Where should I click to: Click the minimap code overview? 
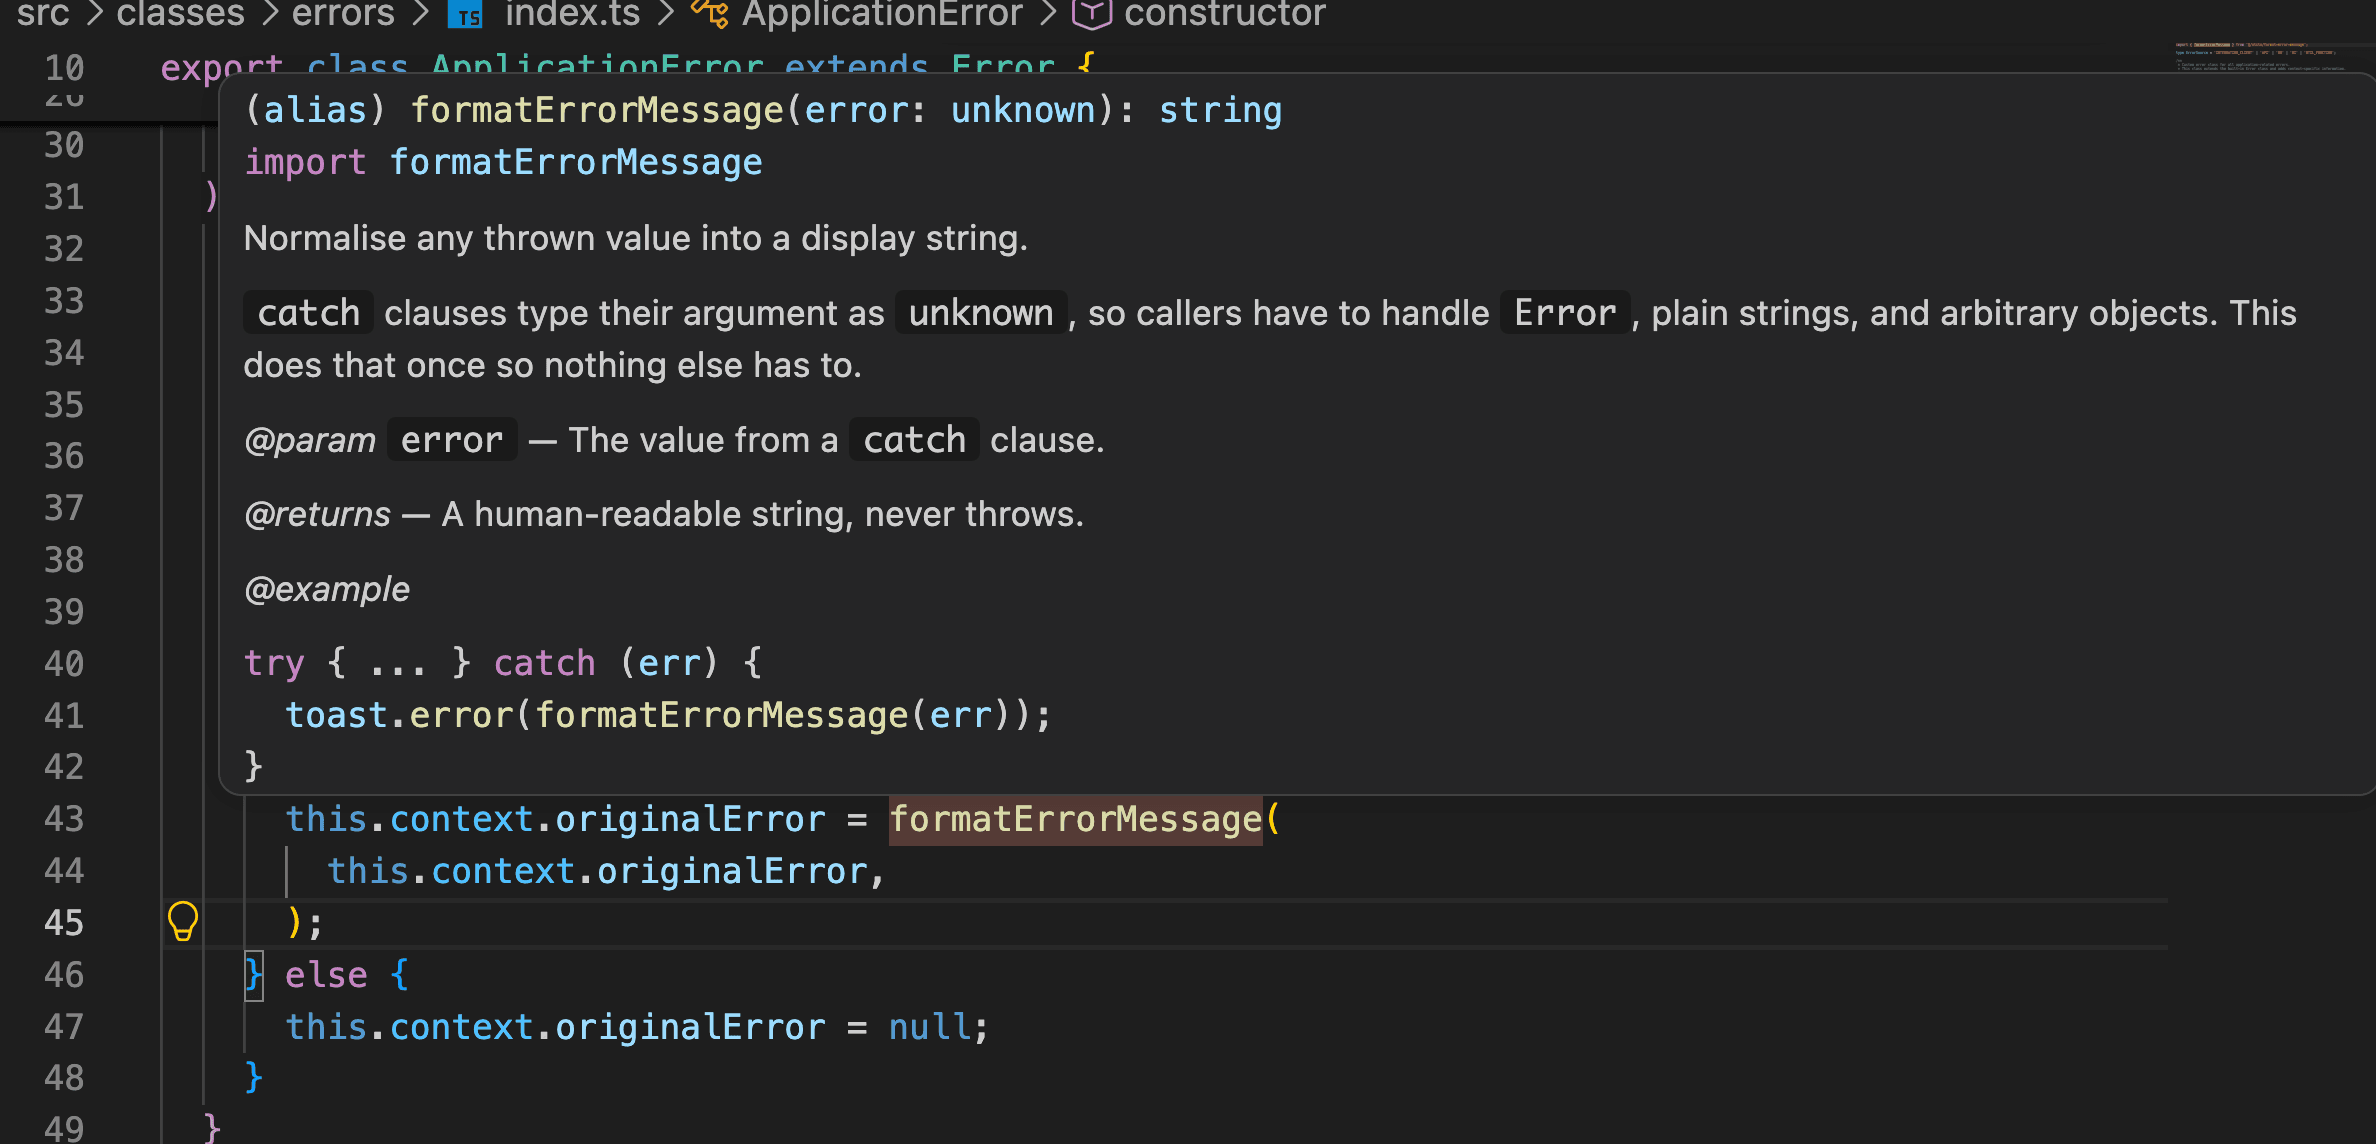2260,56
